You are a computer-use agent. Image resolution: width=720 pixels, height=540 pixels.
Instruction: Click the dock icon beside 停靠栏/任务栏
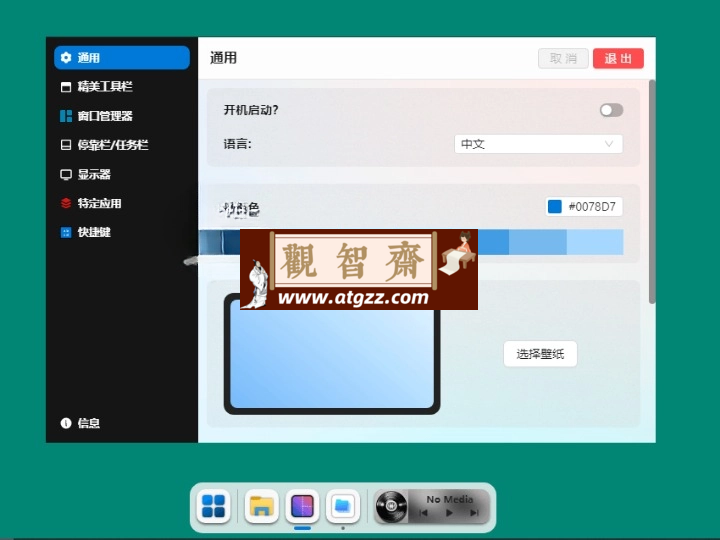pyautogui.click(x=66, y=145)
